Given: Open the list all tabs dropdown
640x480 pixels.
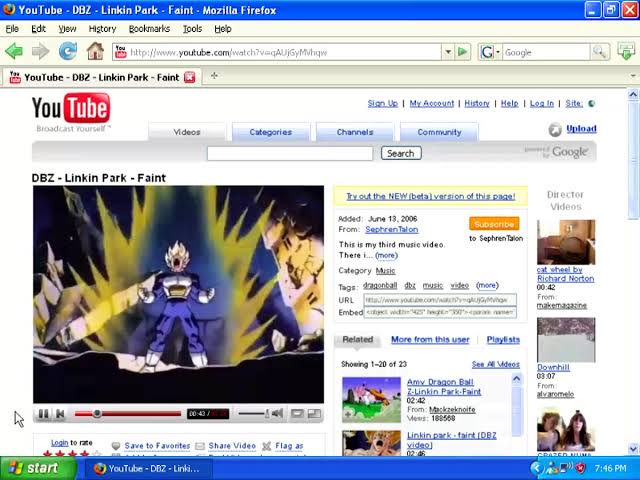Looking at the screenshot, I should pos(633,76).
